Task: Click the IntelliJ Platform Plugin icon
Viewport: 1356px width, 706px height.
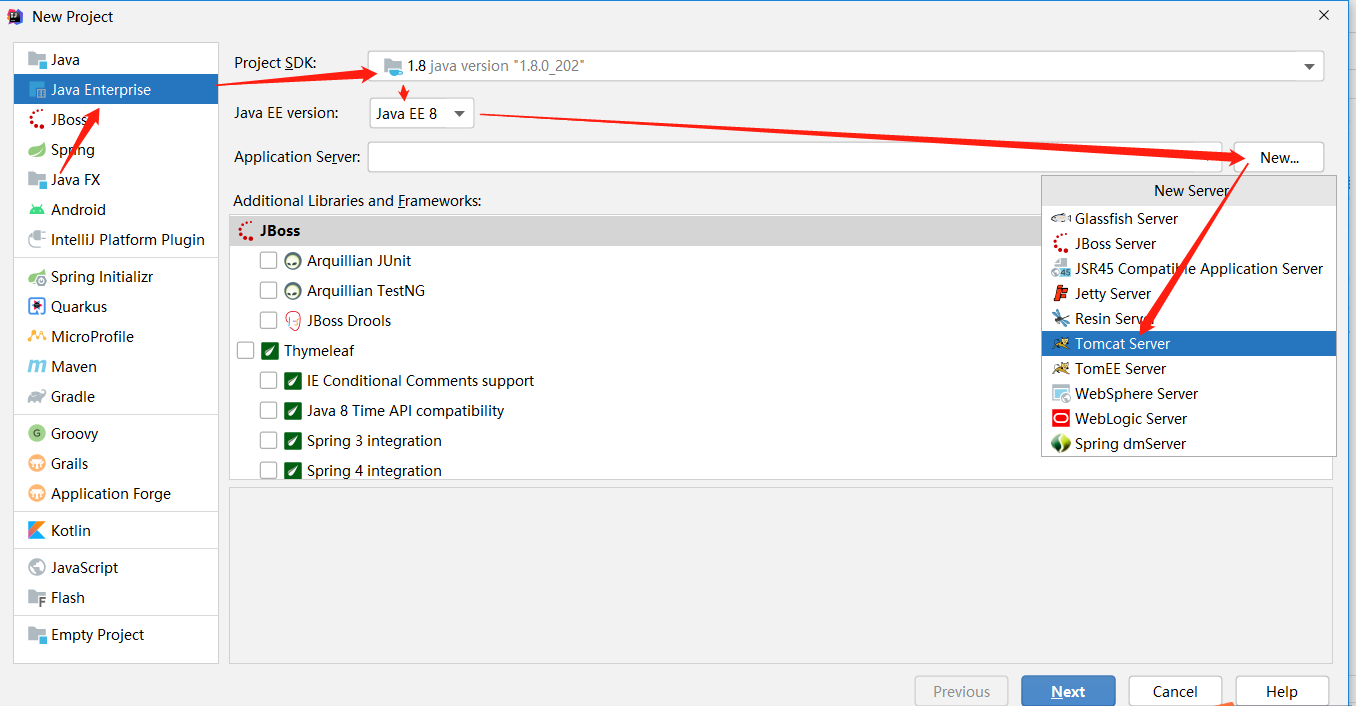Action: click(x=37, y=240)
